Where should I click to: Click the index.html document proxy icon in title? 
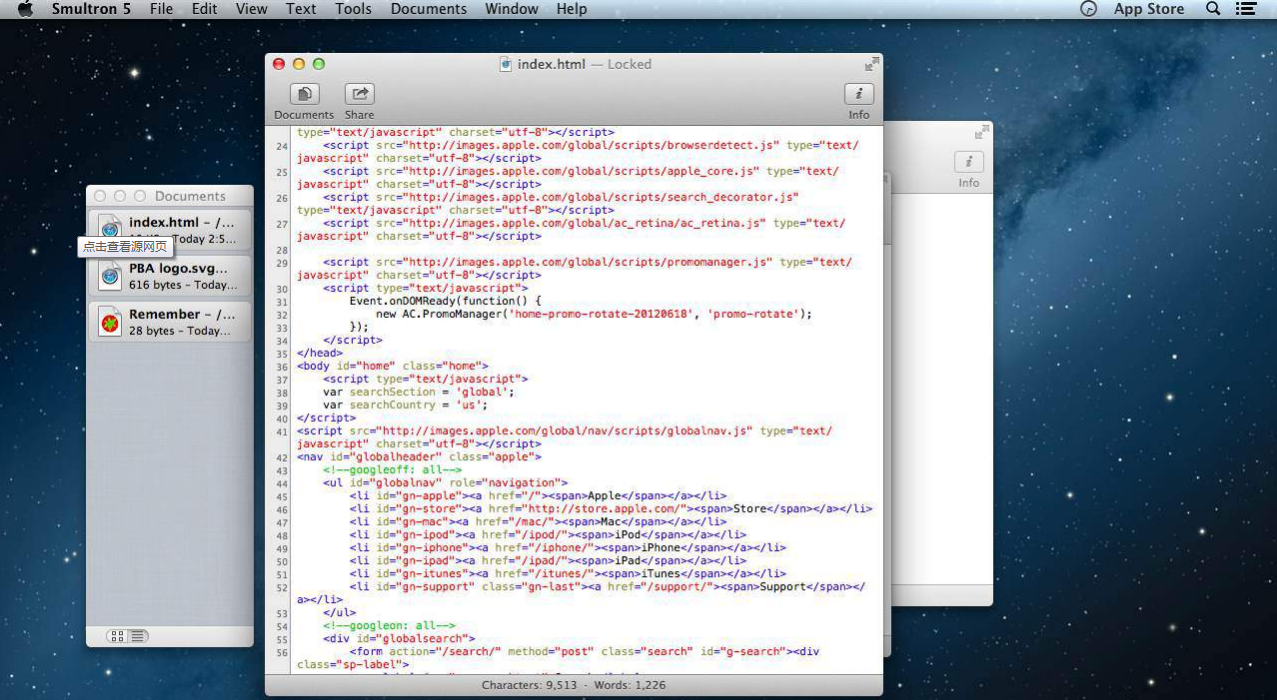(x=506, y=64)
